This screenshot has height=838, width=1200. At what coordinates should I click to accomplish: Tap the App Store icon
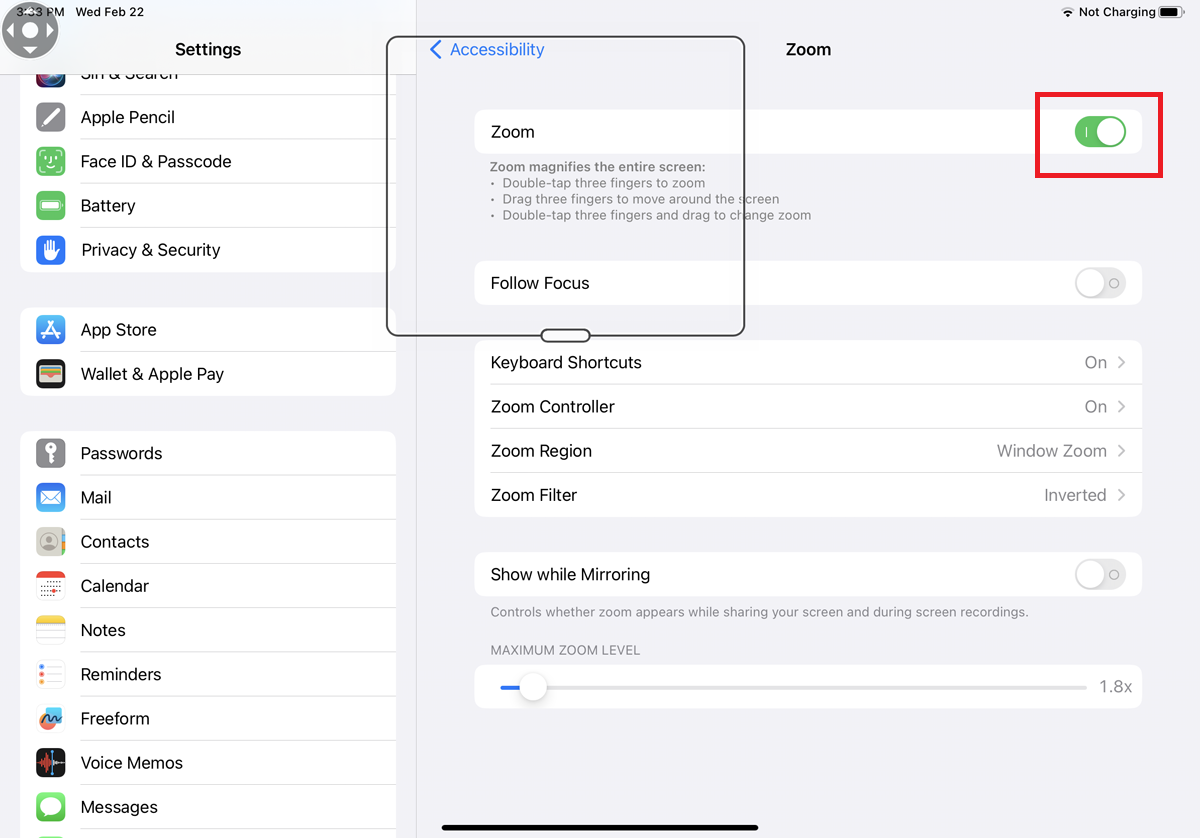click(51, 330)
